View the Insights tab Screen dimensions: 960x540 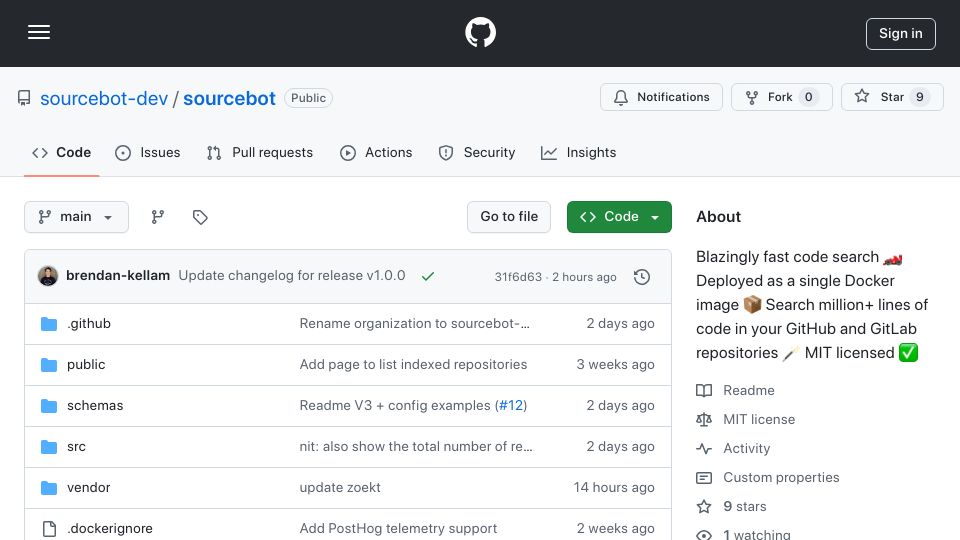tap(579, 152)
